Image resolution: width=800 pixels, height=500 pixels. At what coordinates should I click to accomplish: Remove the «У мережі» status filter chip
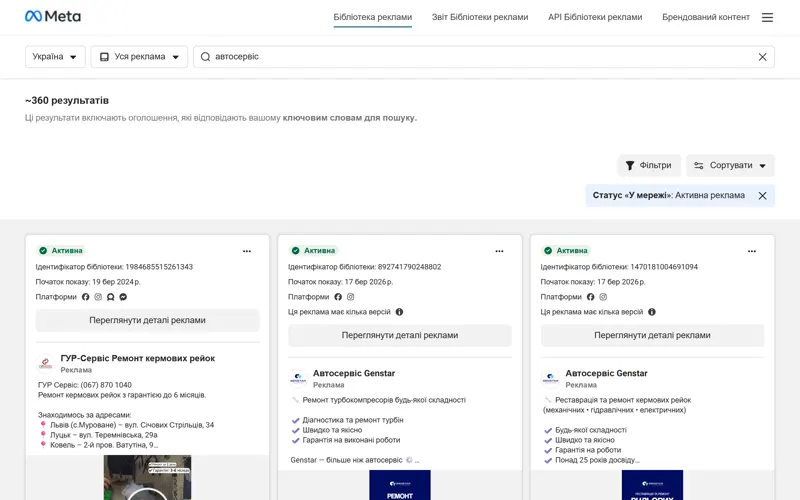click(x=762, y=195)
